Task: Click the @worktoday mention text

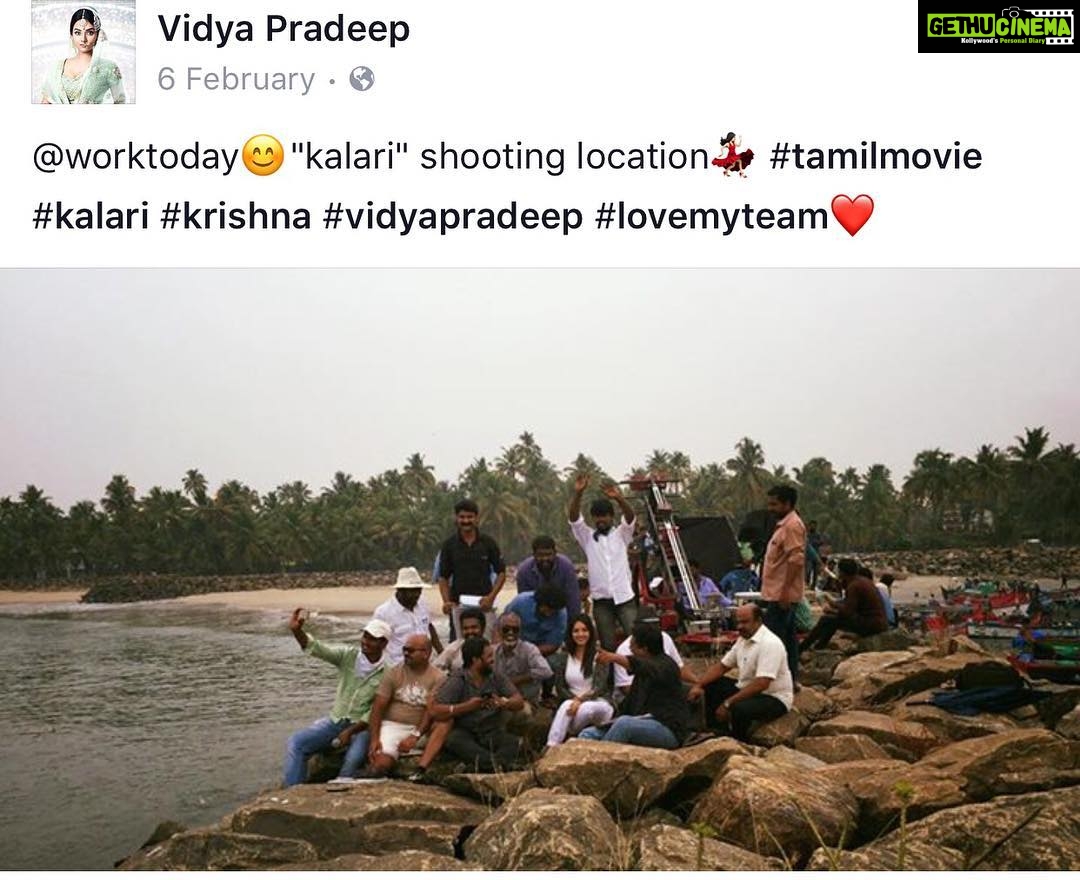Action: (135, 156)
